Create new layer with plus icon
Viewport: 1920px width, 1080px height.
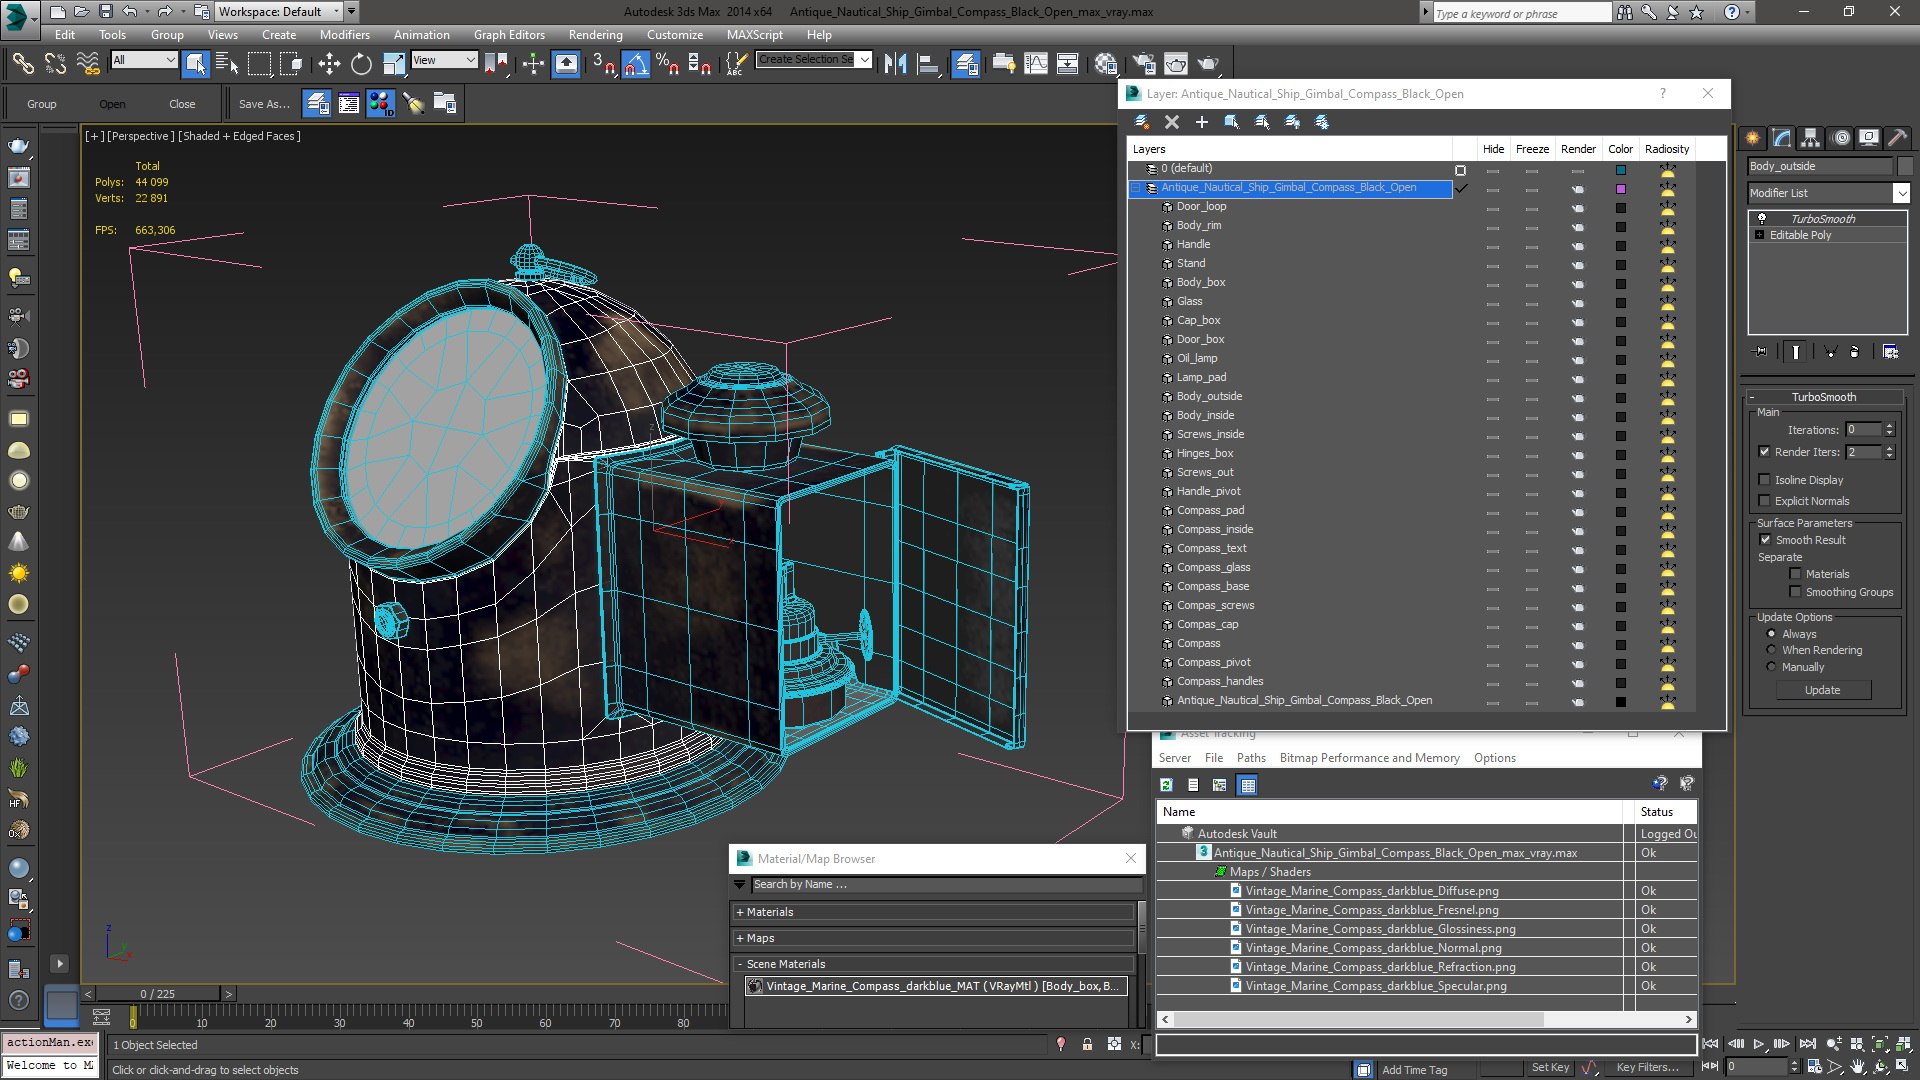click(x=1202, y=122)
